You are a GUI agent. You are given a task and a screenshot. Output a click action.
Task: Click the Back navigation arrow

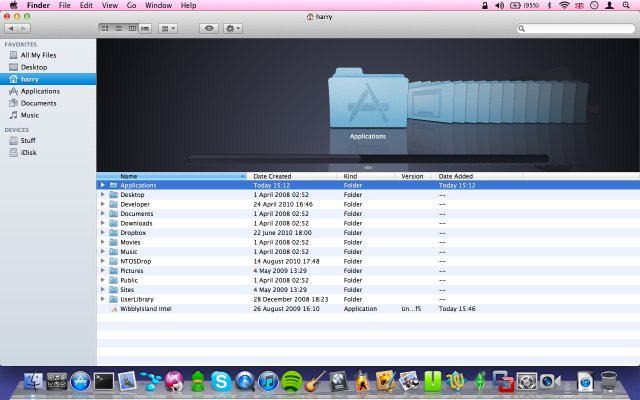pyautogui.click(x=13, y=29)
